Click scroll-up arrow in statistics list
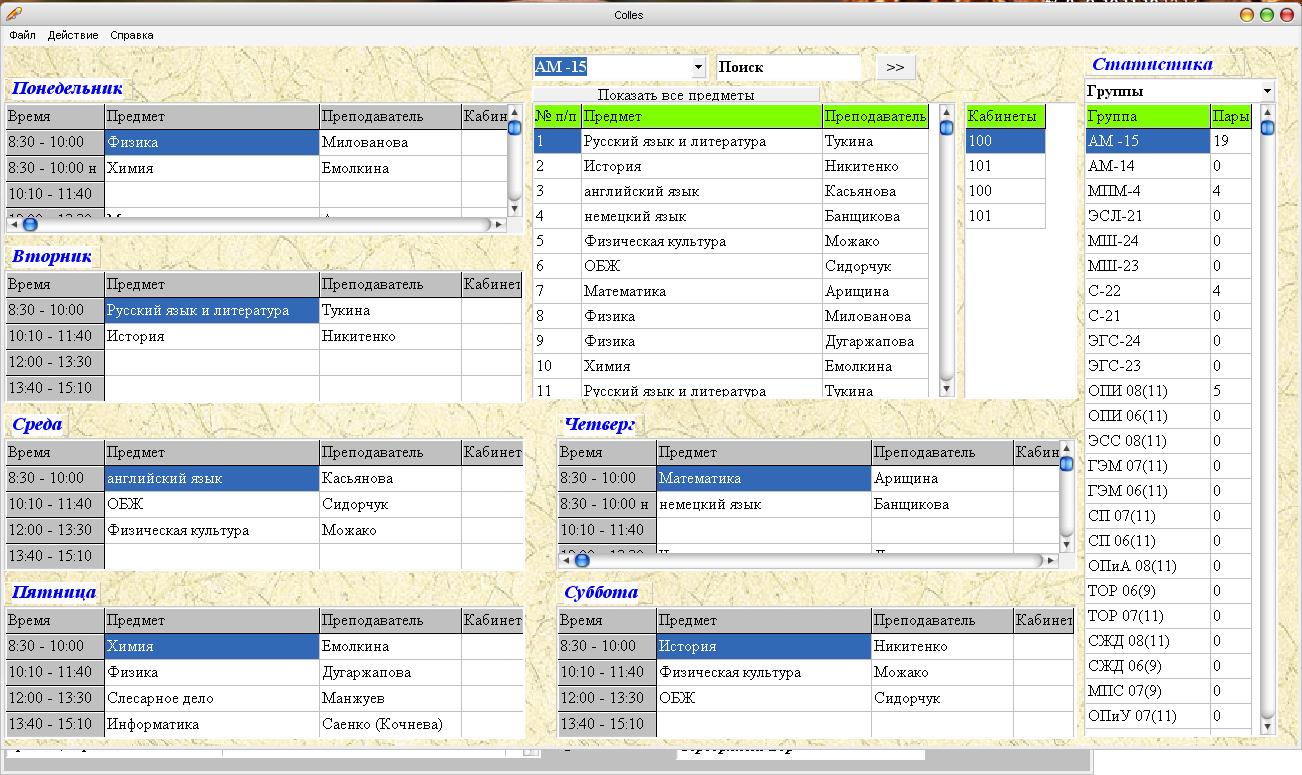1302x775 pixels. click(1267, 111)
